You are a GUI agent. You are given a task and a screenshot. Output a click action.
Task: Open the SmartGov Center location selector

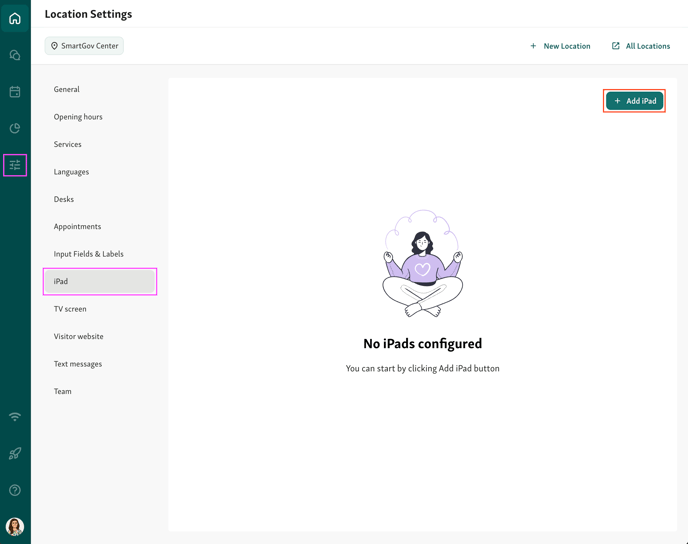pyautogui.click(x=84, y=46)
